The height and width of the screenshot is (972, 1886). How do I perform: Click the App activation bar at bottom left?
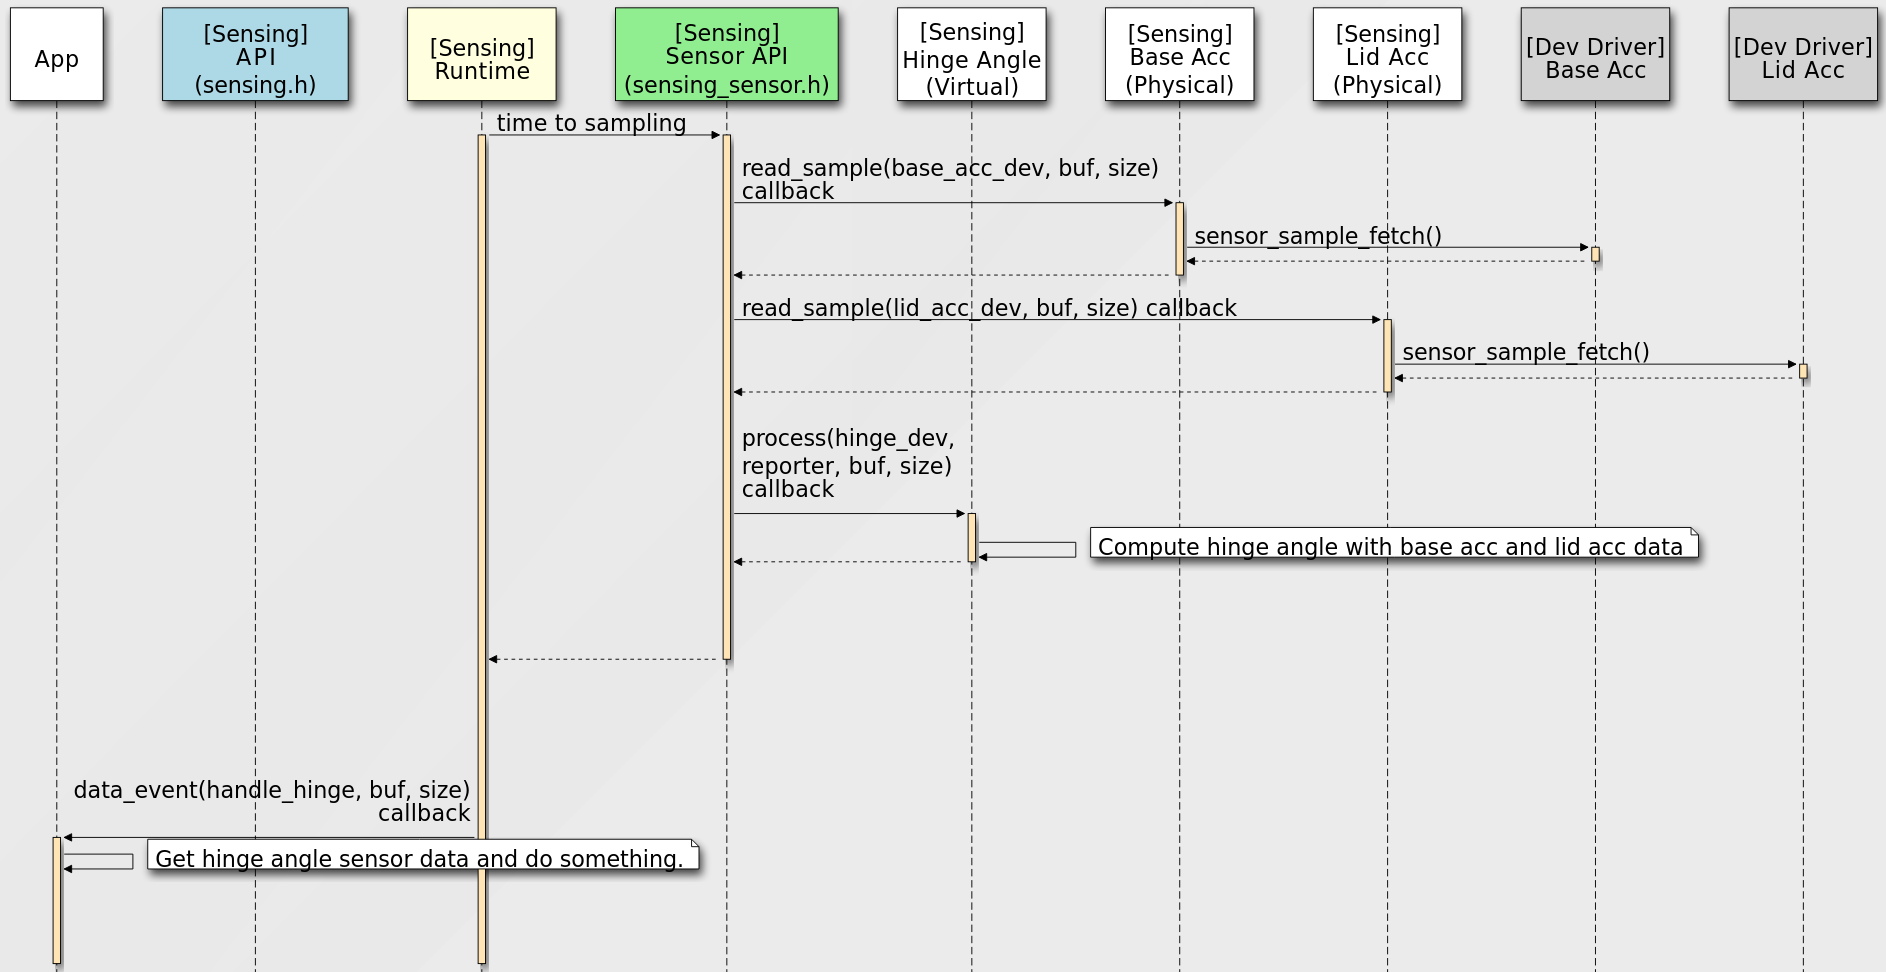tap(57, 900)
